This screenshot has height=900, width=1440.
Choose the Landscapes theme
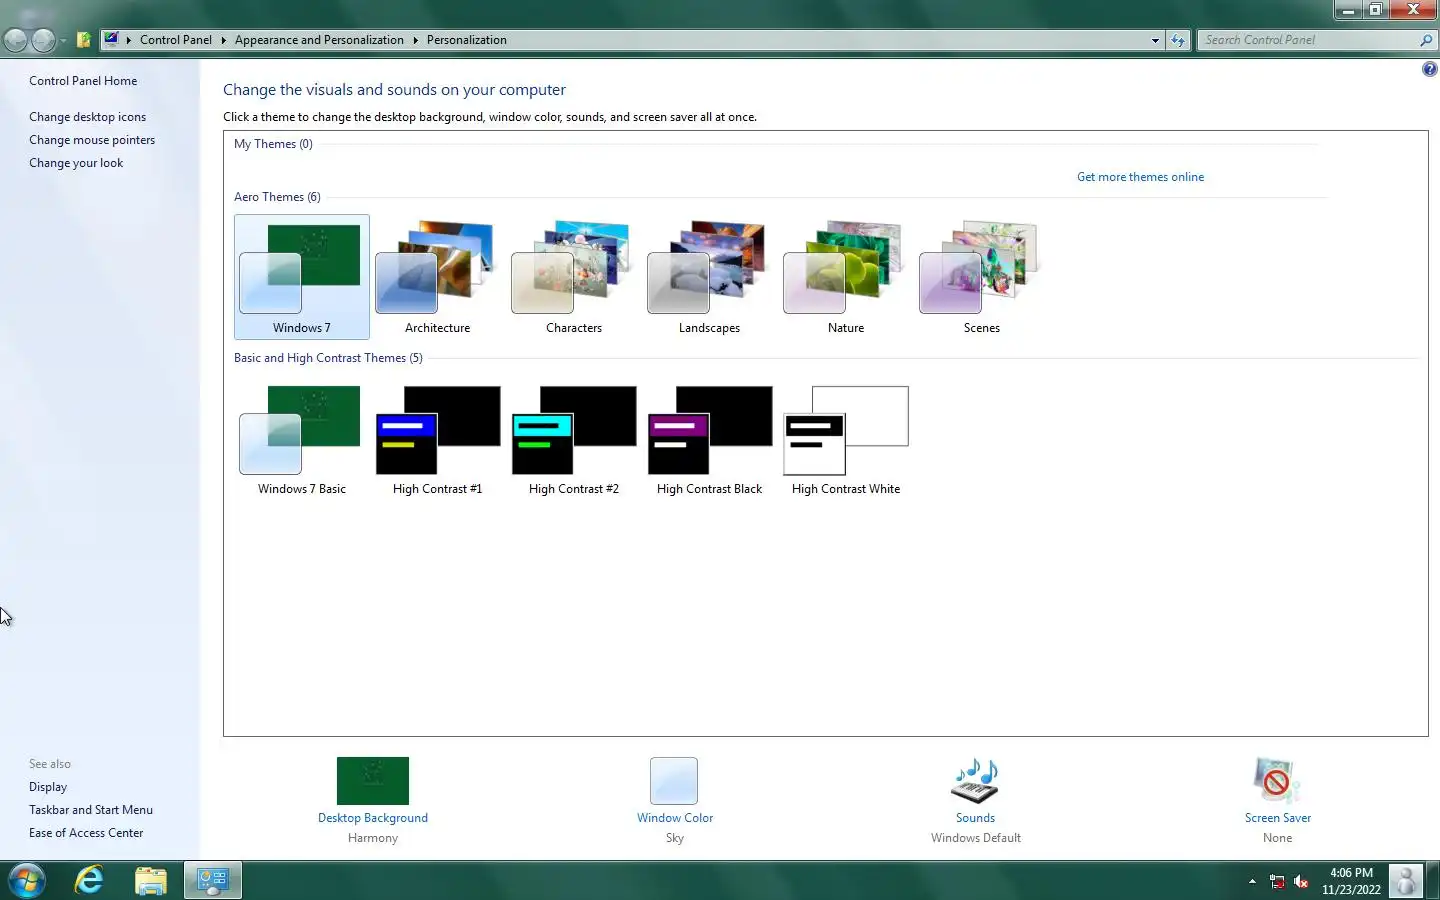[709, 277]
